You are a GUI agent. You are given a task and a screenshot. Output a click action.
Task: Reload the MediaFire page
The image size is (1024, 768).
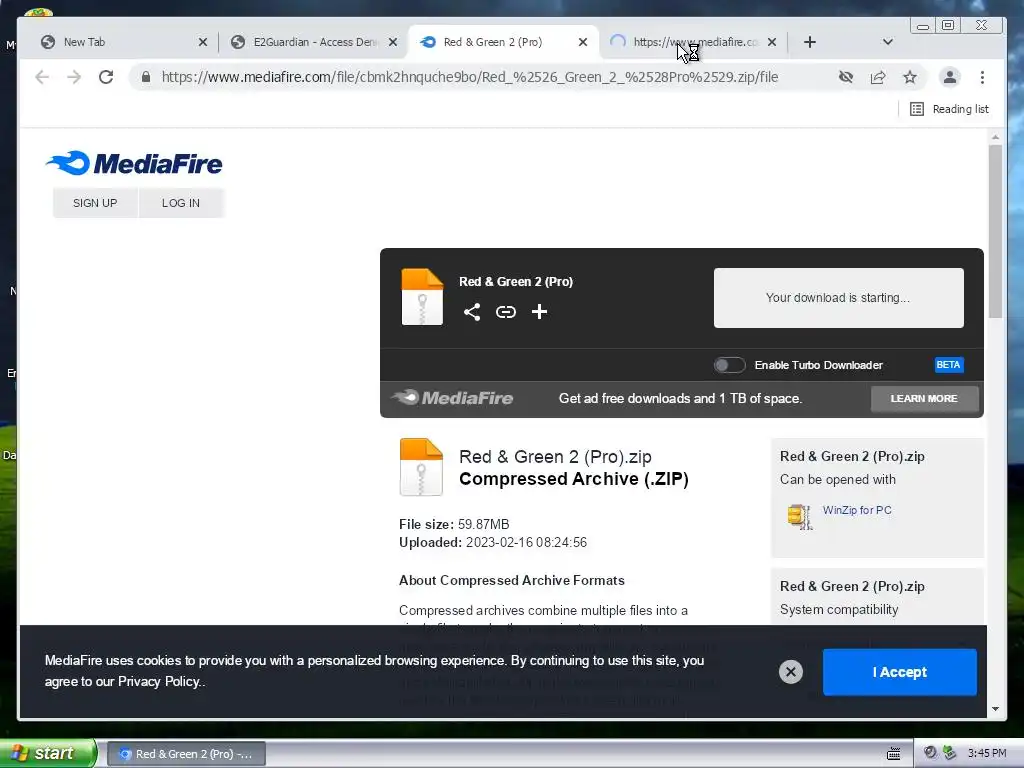point(106,77)
